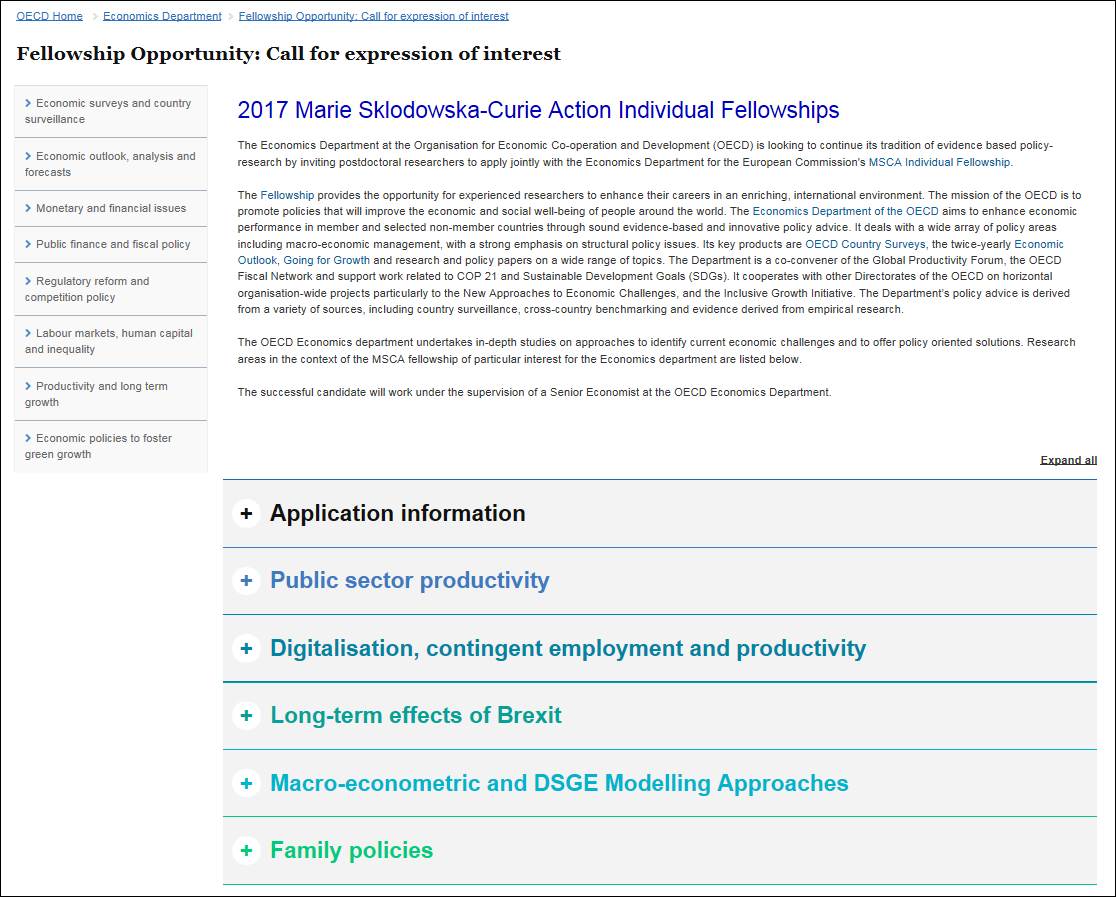
Task: Open Monetary and financial issues sidebar item
Action: (x=111, y=209)
